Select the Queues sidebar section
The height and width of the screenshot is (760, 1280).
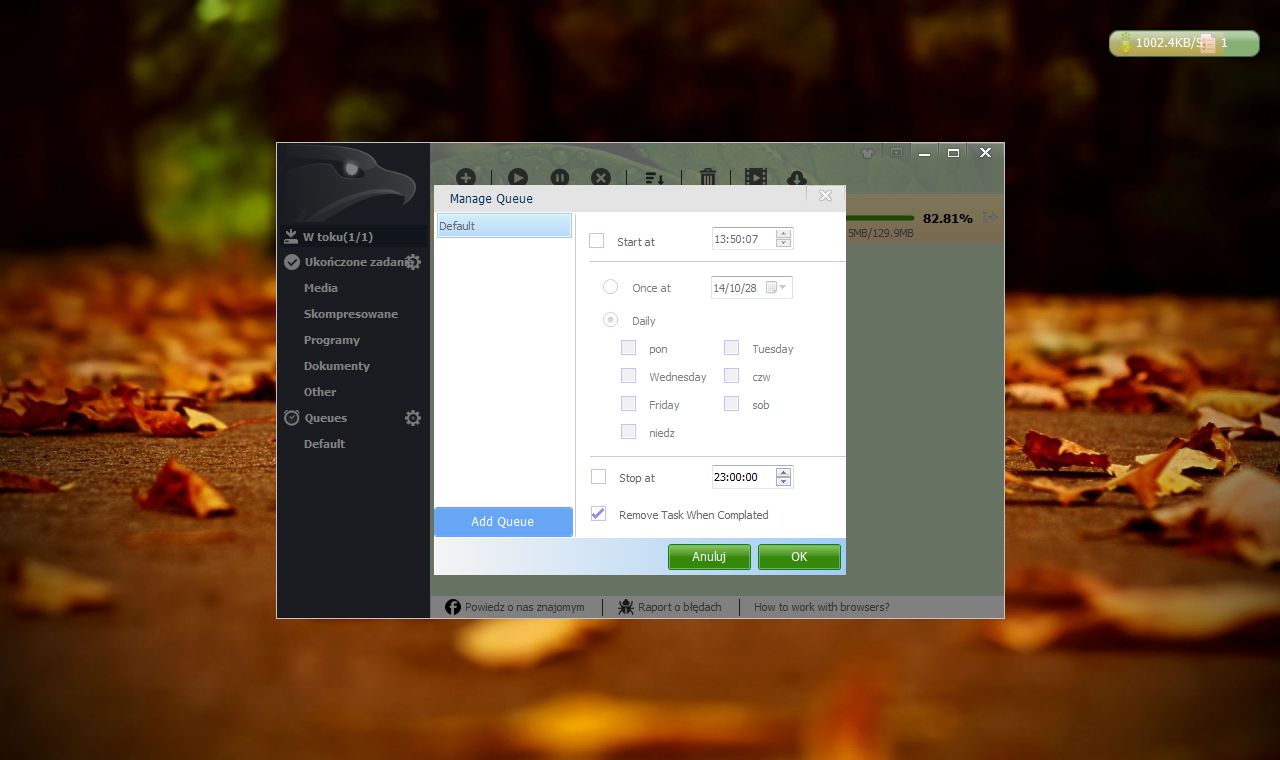click(x=326, y=418)
